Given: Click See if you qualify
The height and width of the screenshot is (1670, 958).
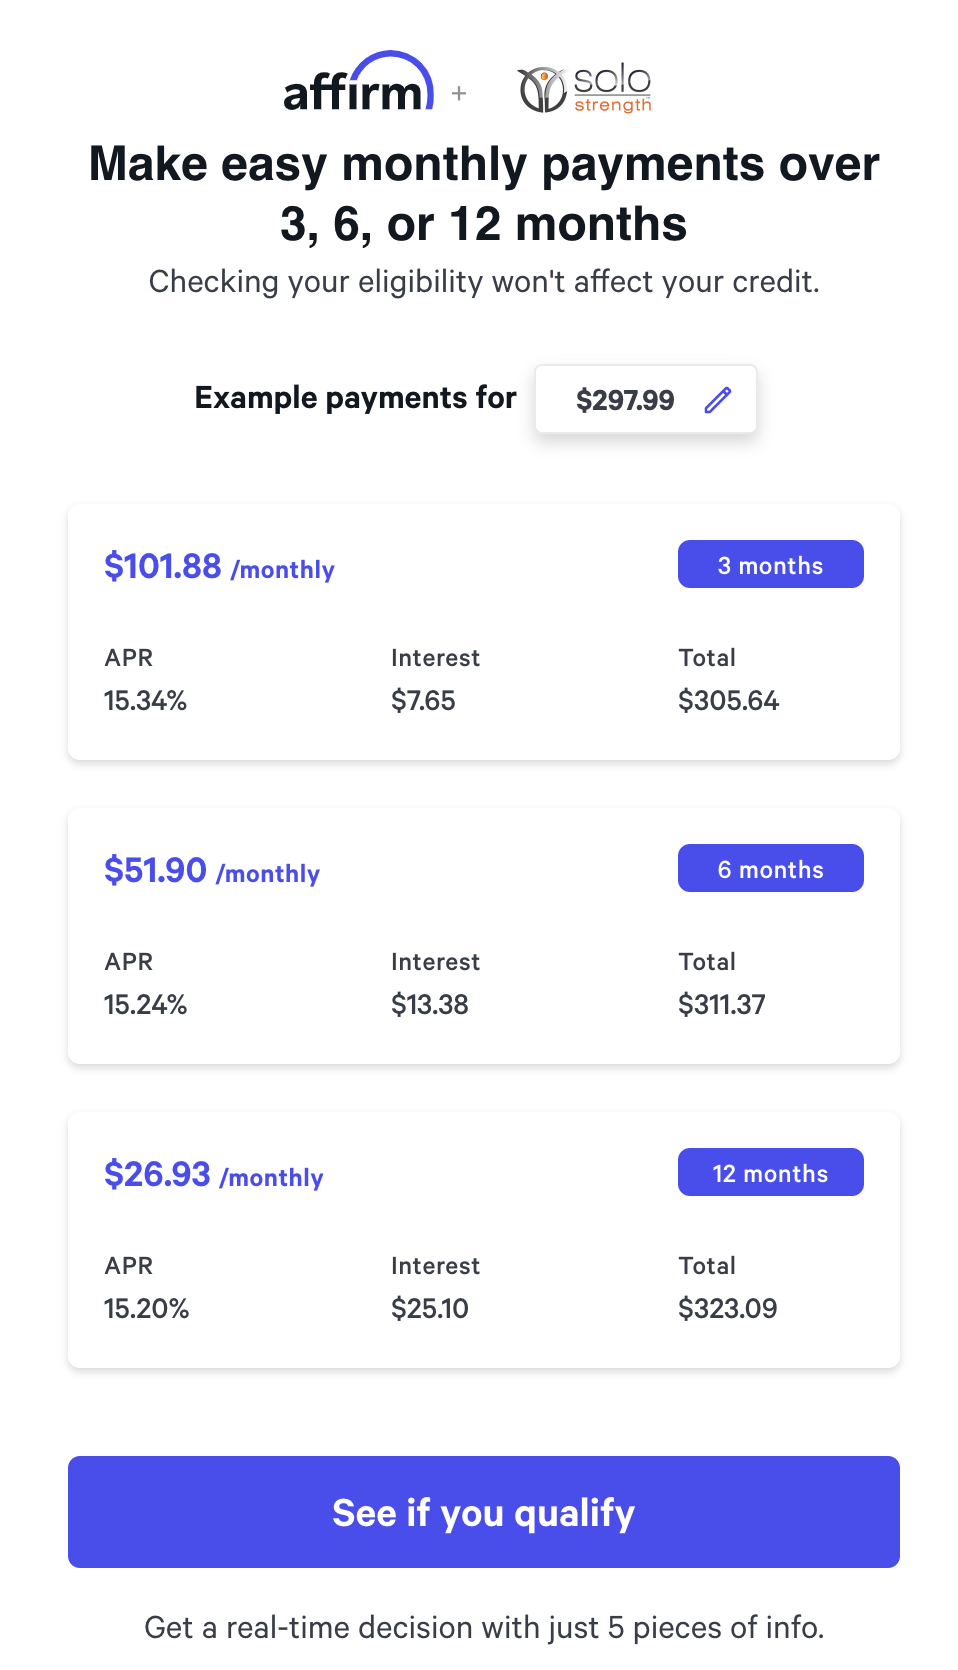Looking at the screenshot, I should 484,1512.
